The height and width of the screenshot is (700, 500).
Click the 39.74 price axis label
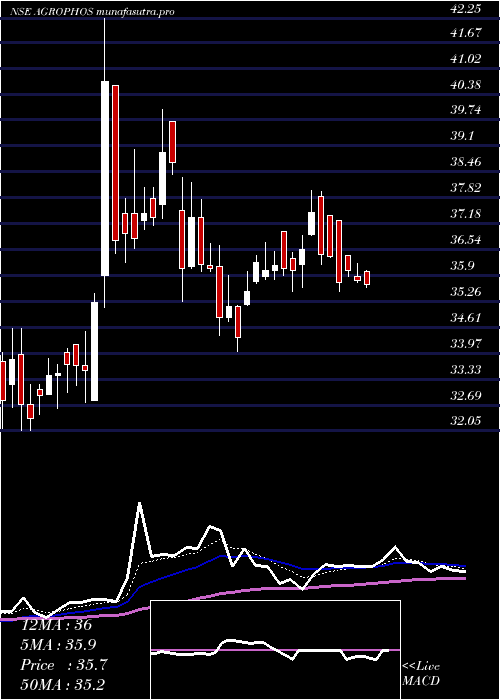pyautogui.click(x=466, y=110)
